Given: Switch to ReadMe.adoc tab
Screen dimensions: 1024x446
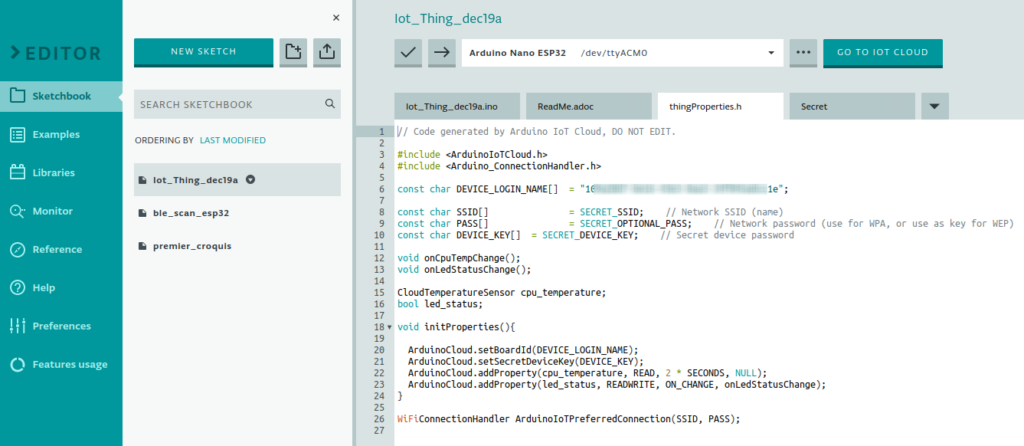Looking at the screenshot, I should (589, 106).
